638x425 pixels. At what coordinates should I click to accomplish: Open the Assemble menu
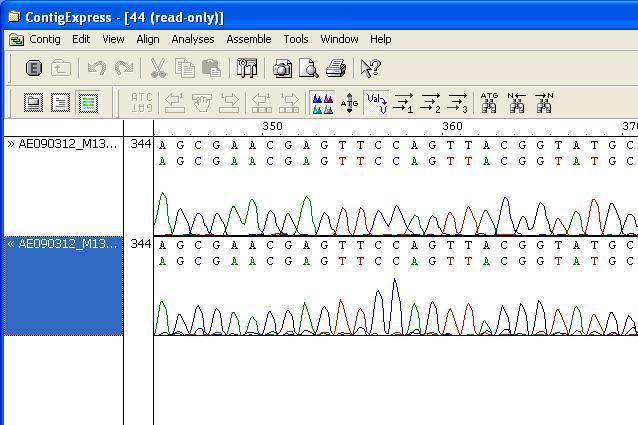[249, 39]
